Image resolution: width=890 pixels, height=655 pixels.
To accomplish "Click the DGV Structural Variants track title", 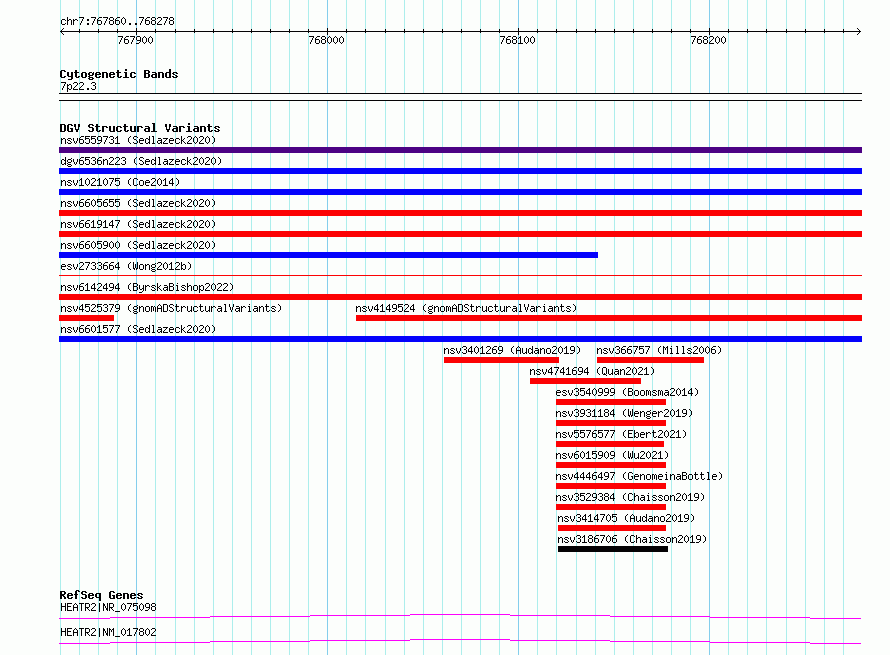I will pos(140,128).
